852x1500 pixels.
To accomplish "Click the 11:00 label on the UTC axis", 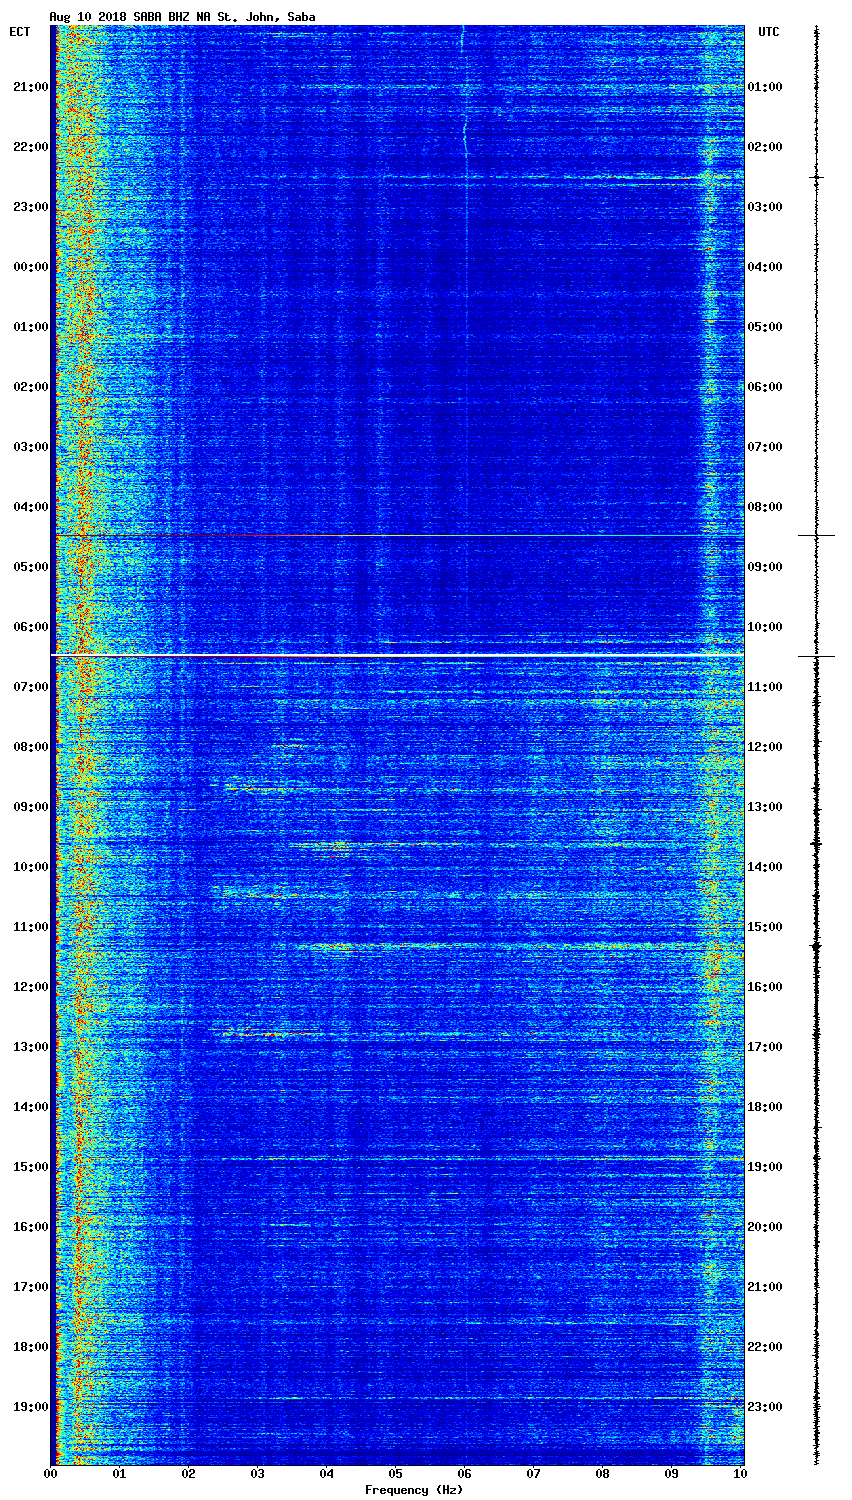I will pos(765,687).
